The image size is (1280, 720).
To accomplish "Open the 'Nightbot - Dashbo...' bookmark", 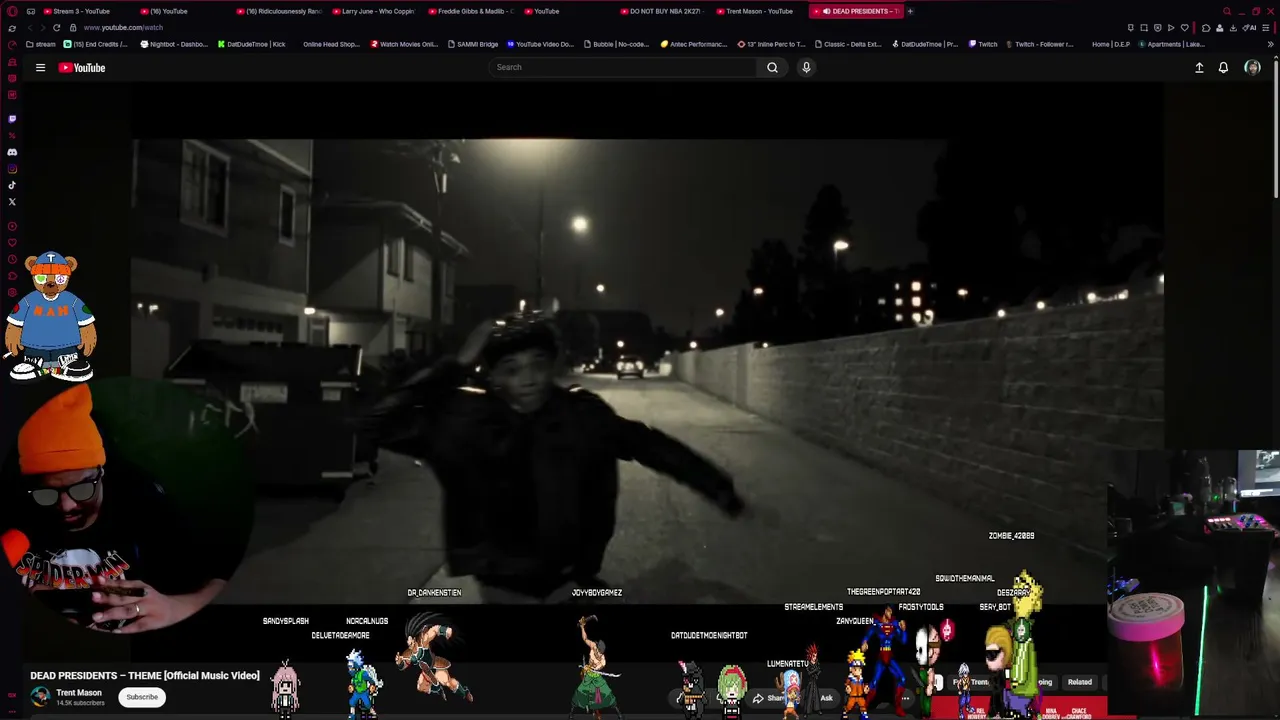I will click(173, 44).
